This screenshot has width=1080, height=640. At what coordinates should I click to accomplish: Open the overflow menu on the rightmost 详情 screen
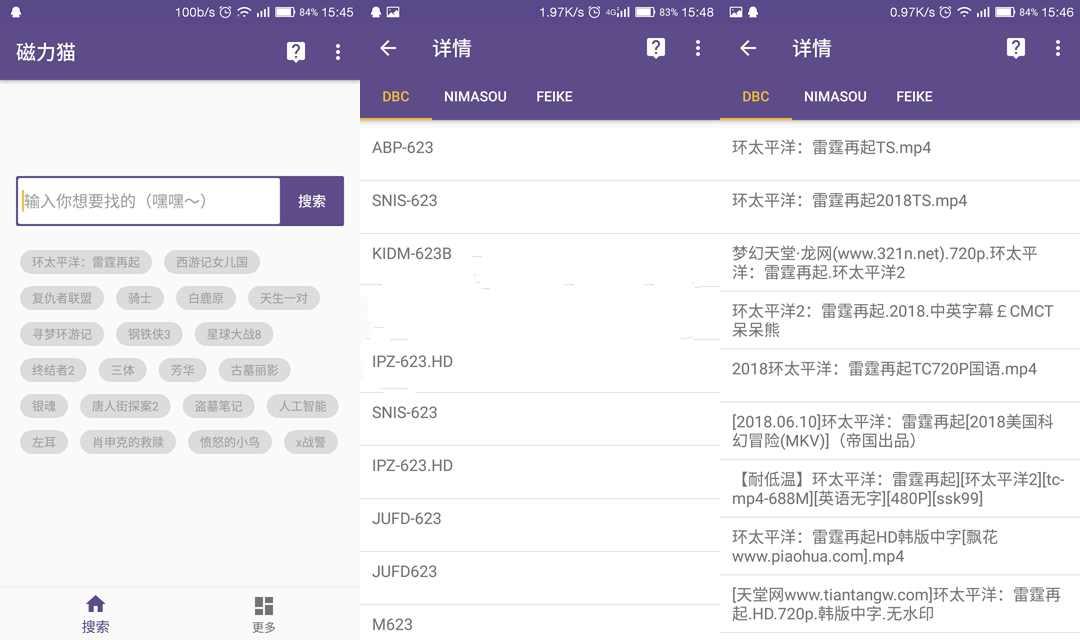point(1058,48)
